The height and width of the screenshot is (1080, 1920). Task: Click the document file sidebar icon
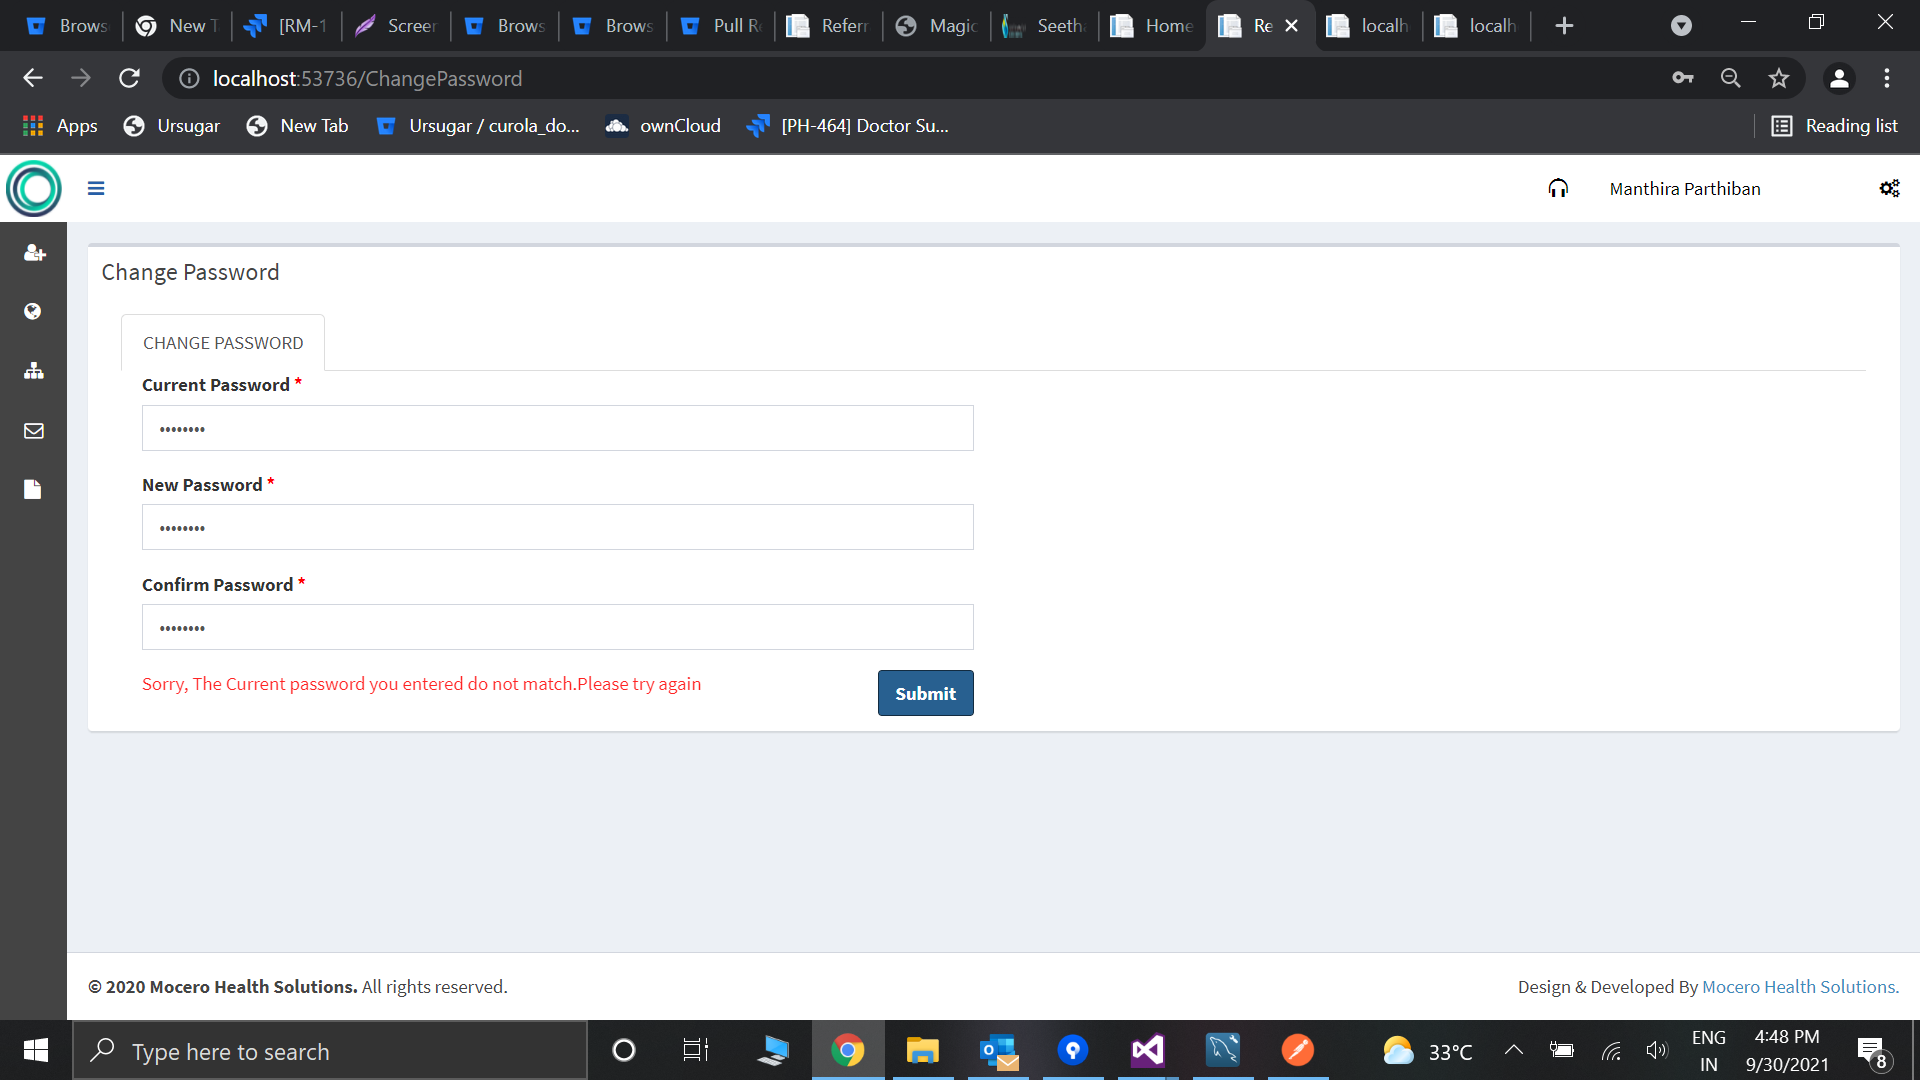click(33, 489)
